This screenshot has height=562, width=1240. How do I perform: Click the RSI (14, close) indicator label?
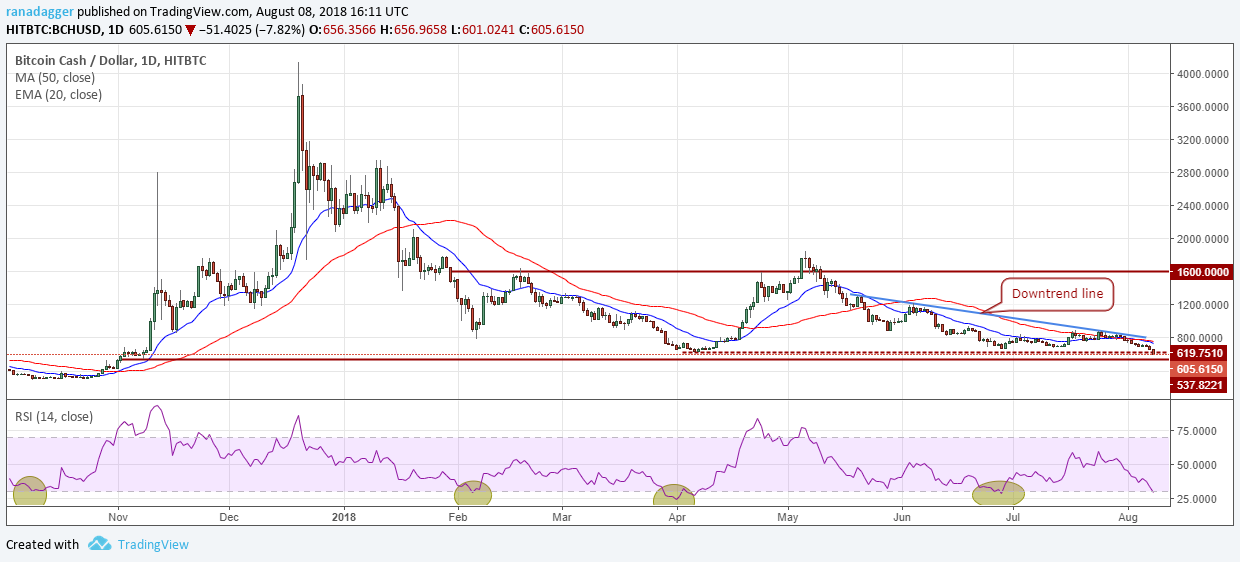pos(55,417)
